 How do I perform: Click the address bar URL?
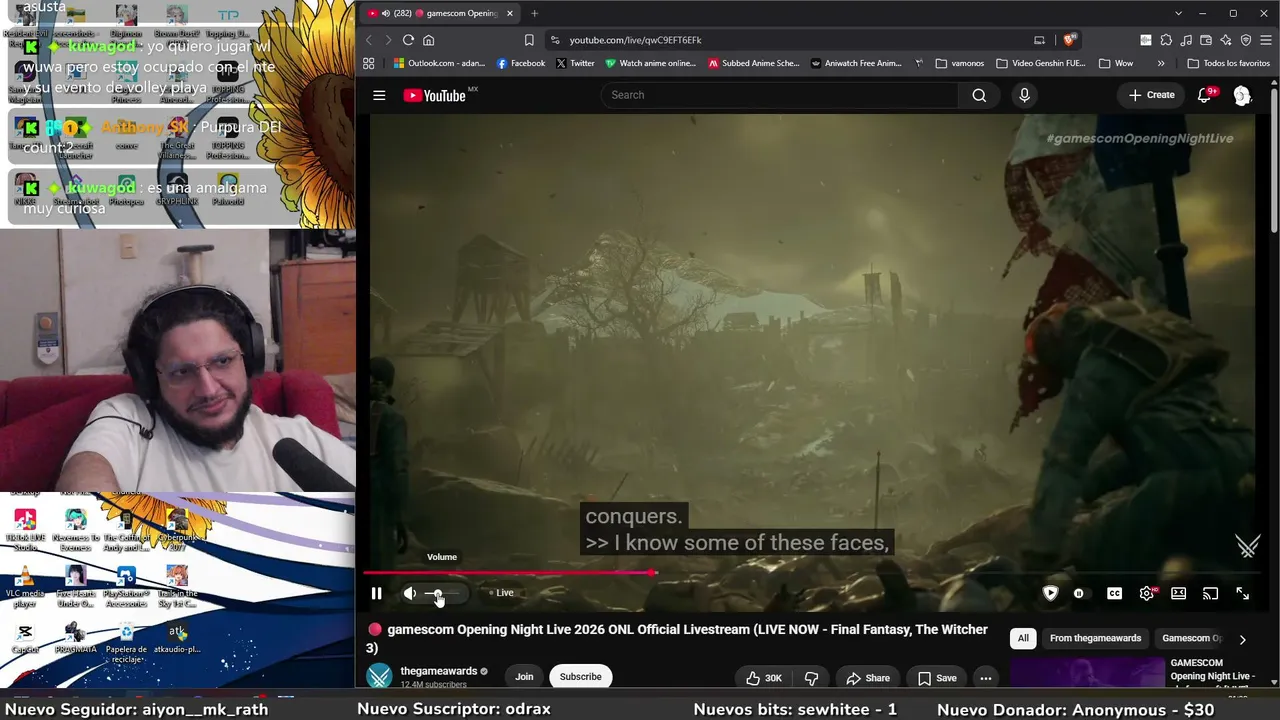click(635, 40)
